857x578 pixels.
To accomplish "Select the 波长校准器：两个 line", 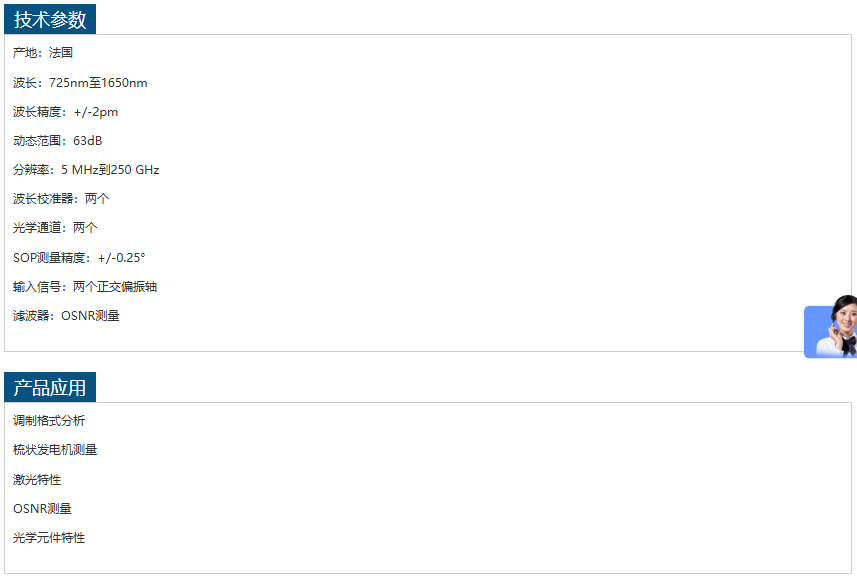I will [x=61, y=199].
